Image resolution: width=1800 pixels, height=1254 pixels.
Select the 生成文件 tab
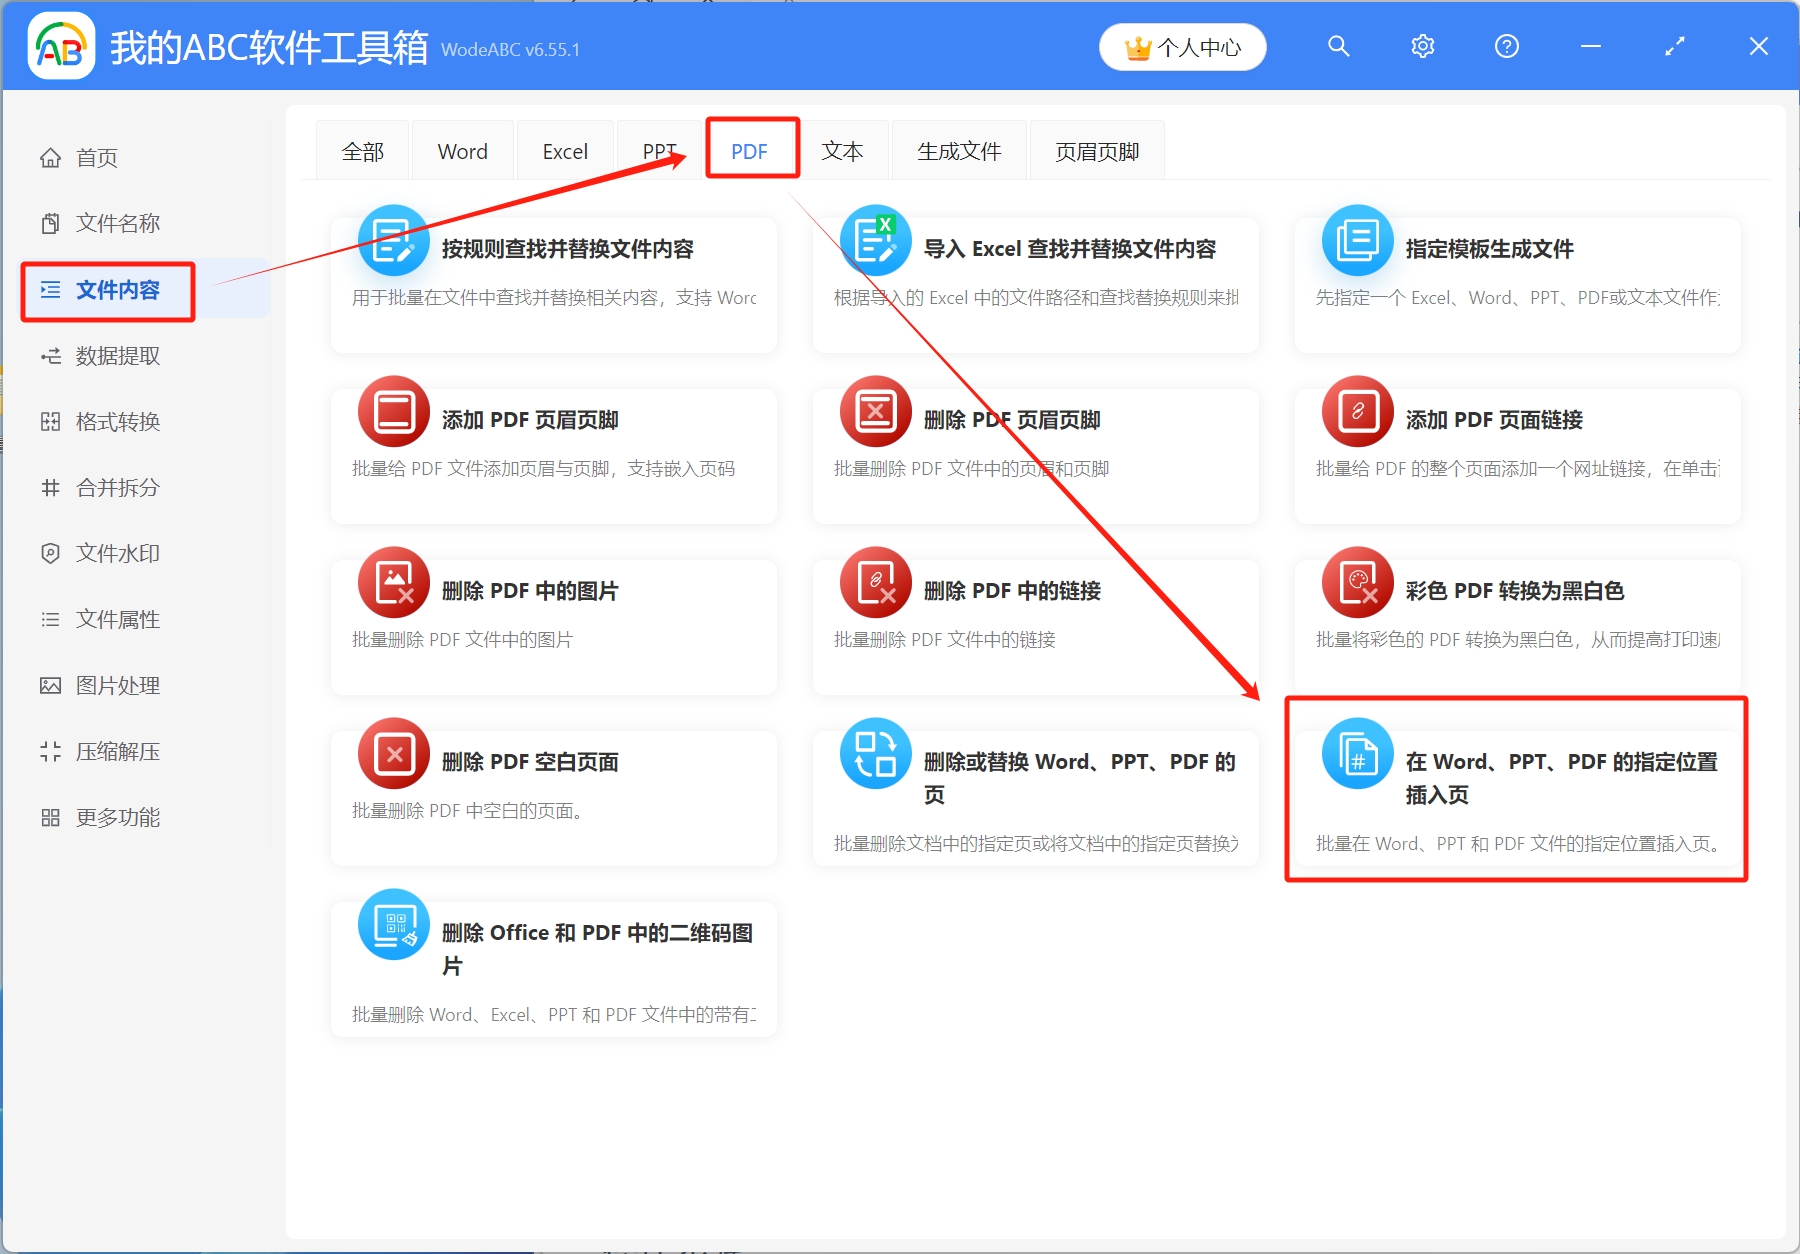click(959, 150)
